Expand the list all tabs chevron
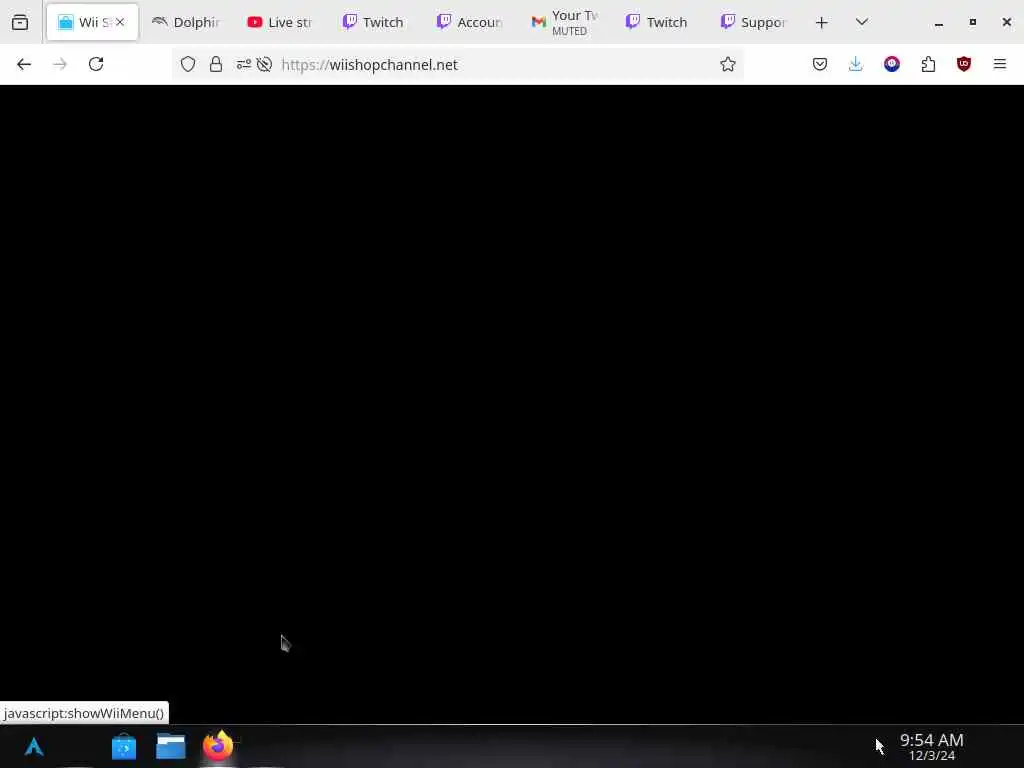Viewport: 1024px width, 768px height. (862, 22)
